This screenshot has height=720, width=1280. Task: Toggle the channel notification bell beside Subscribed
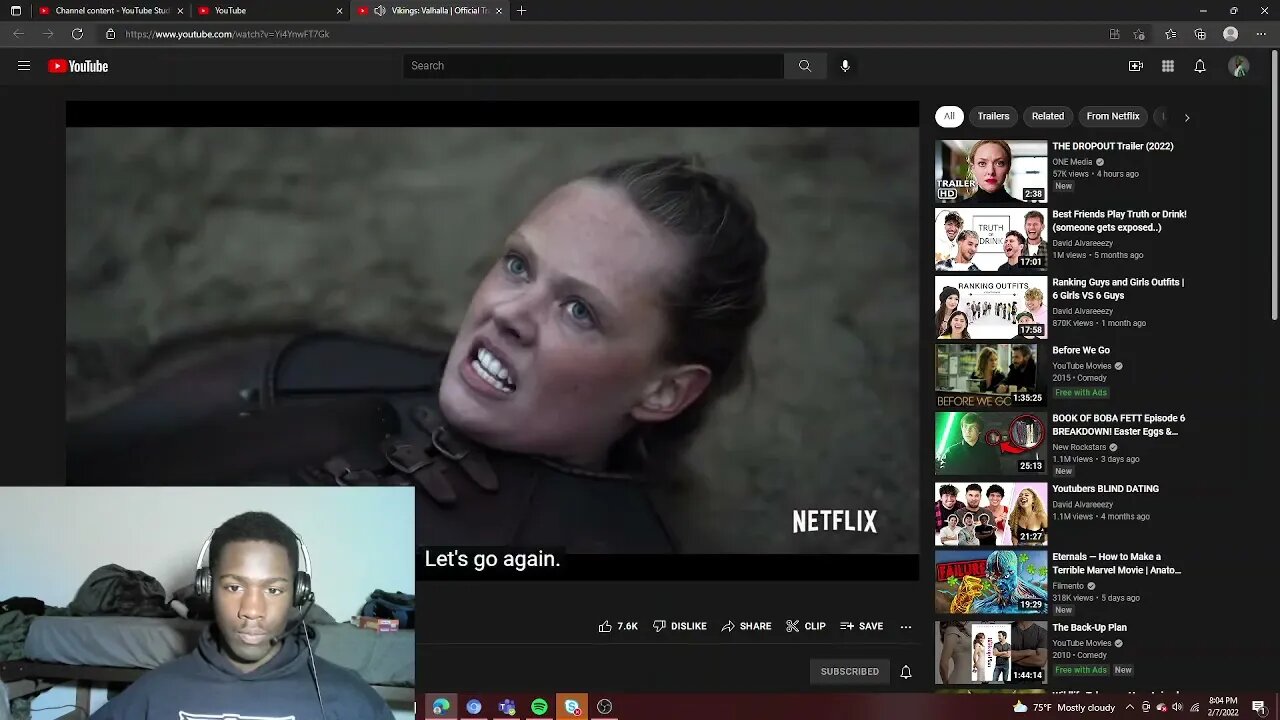pos(906,672)
